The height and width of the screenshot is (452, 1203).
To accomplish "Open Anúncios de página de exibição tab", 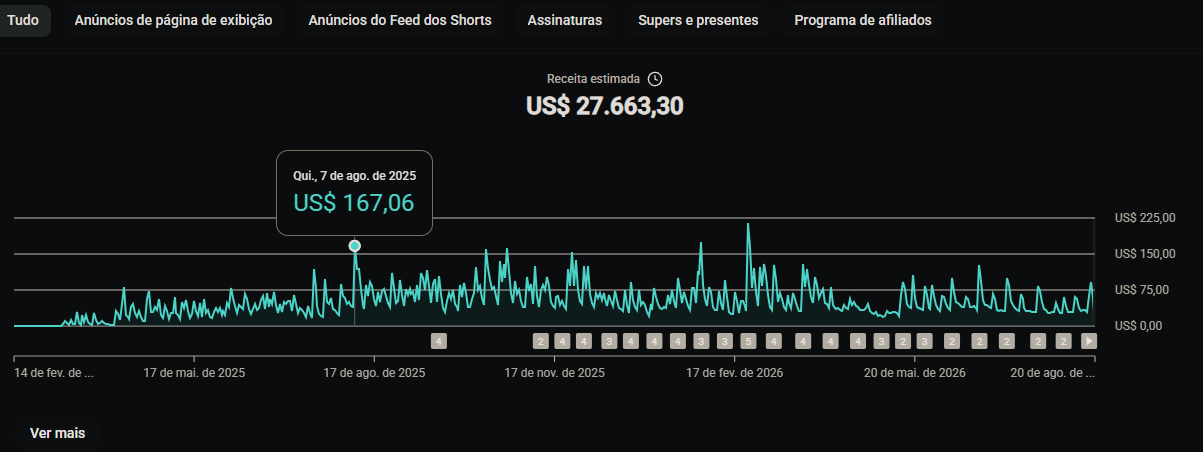I will [x=173, y=20].
